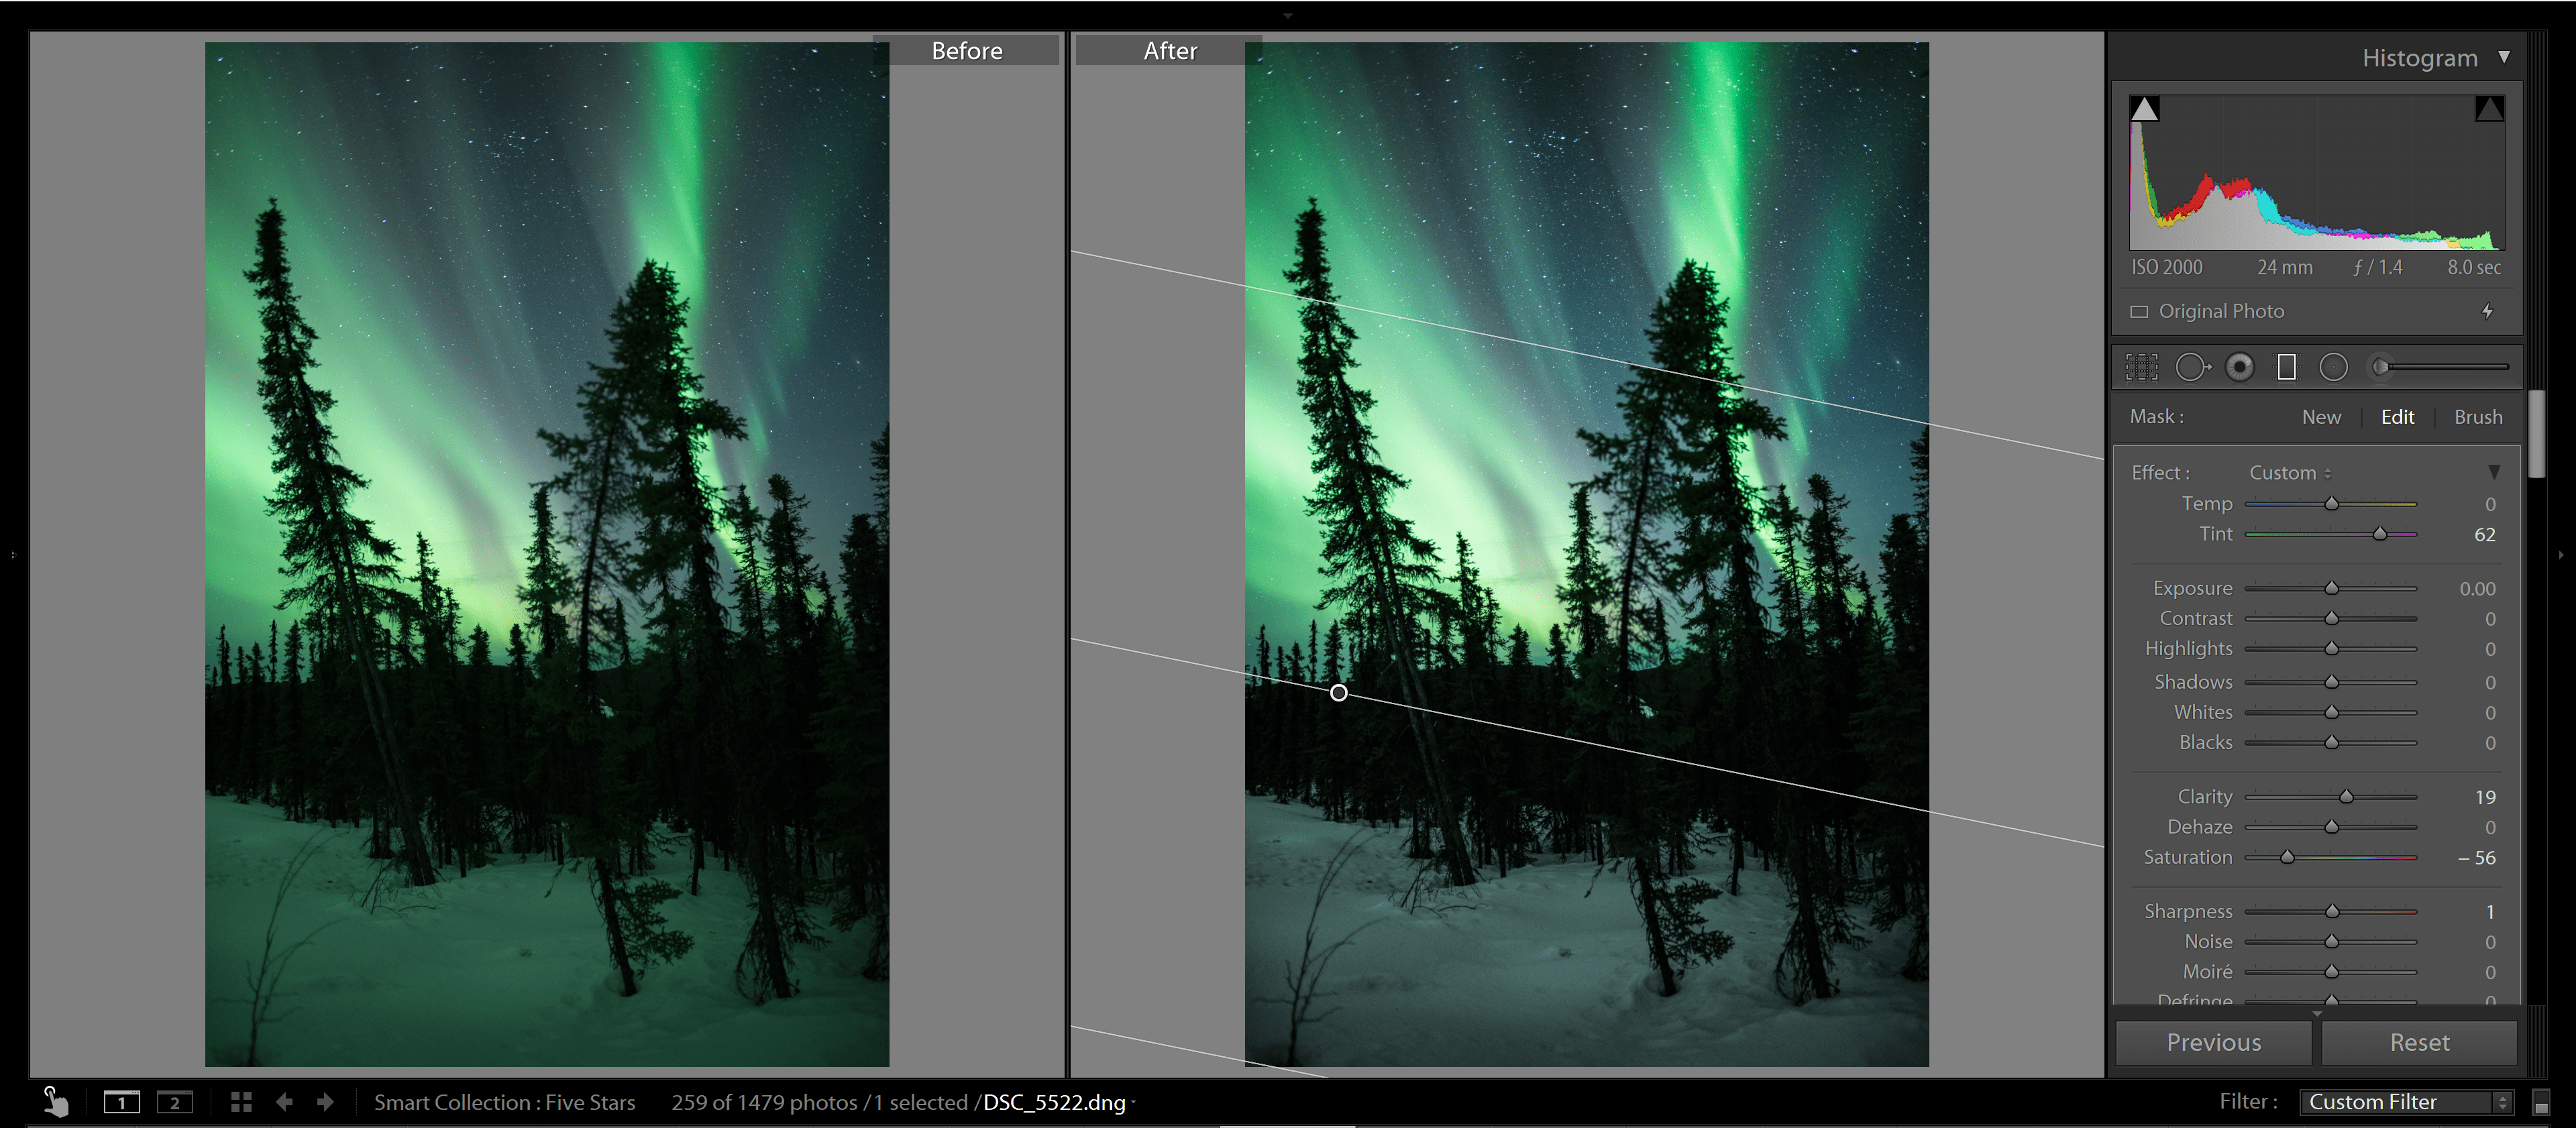The height and width of the screenshot is (1128, 2576).
Task: Click the Tint slider handle
Action: [2380, 533]
